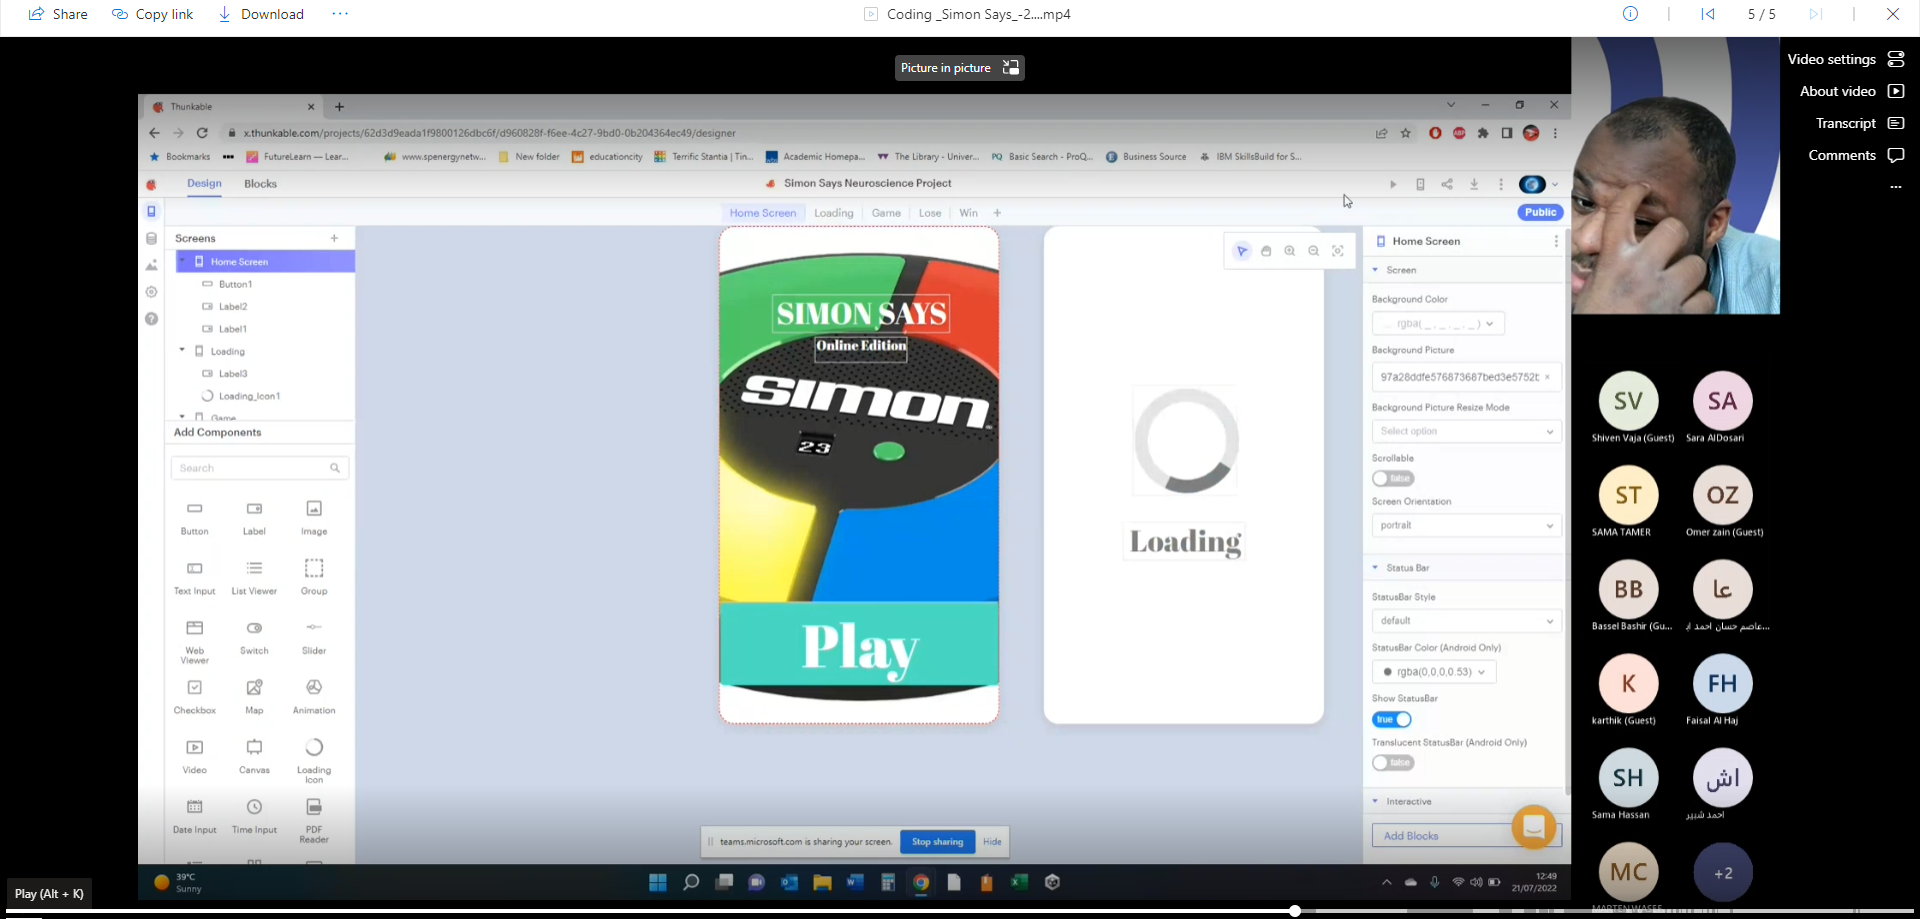1920x919 pixels.
Task: Open Windows Start menu on taskbar
Action: tap(658, 882)
